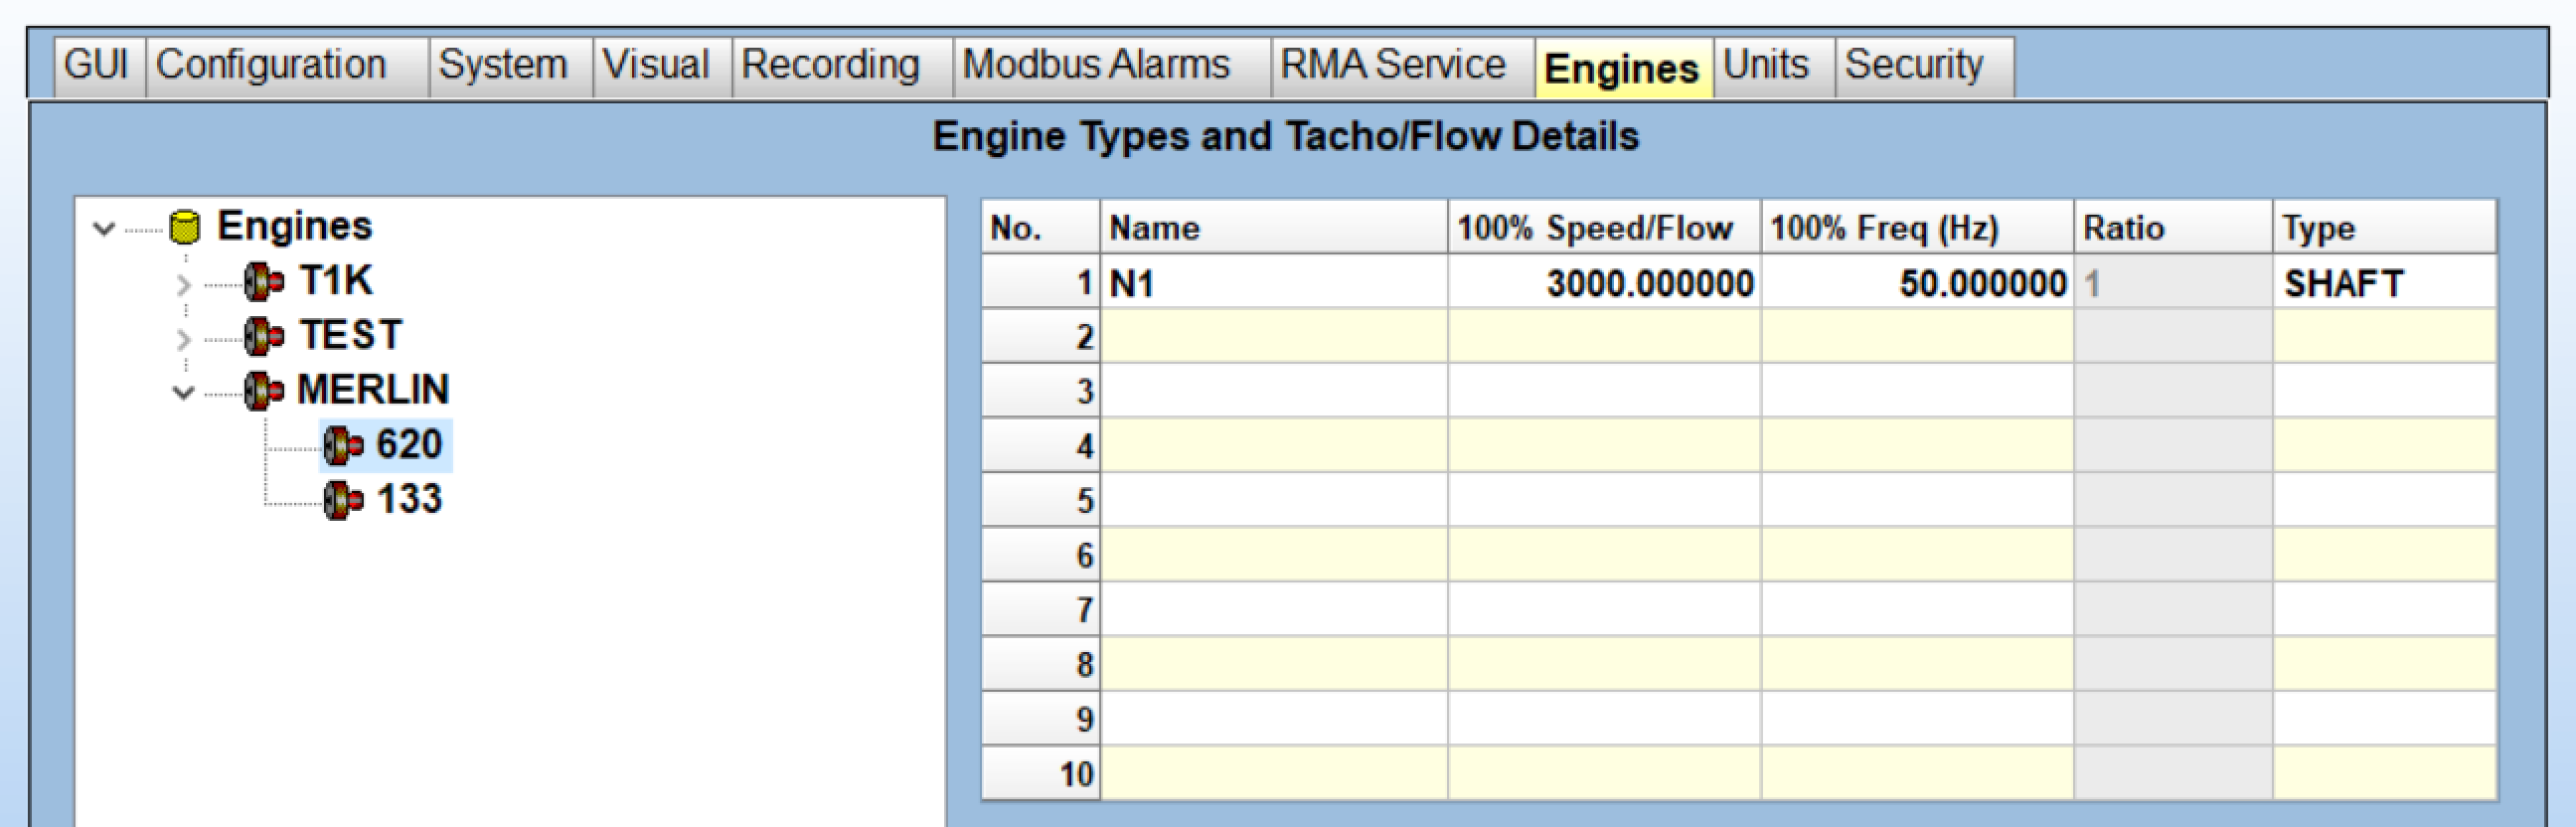Click the 3000.000000 speed value cell
Screen dimensions: 2576x827
pyautogui.click(x=1604, y=283)
